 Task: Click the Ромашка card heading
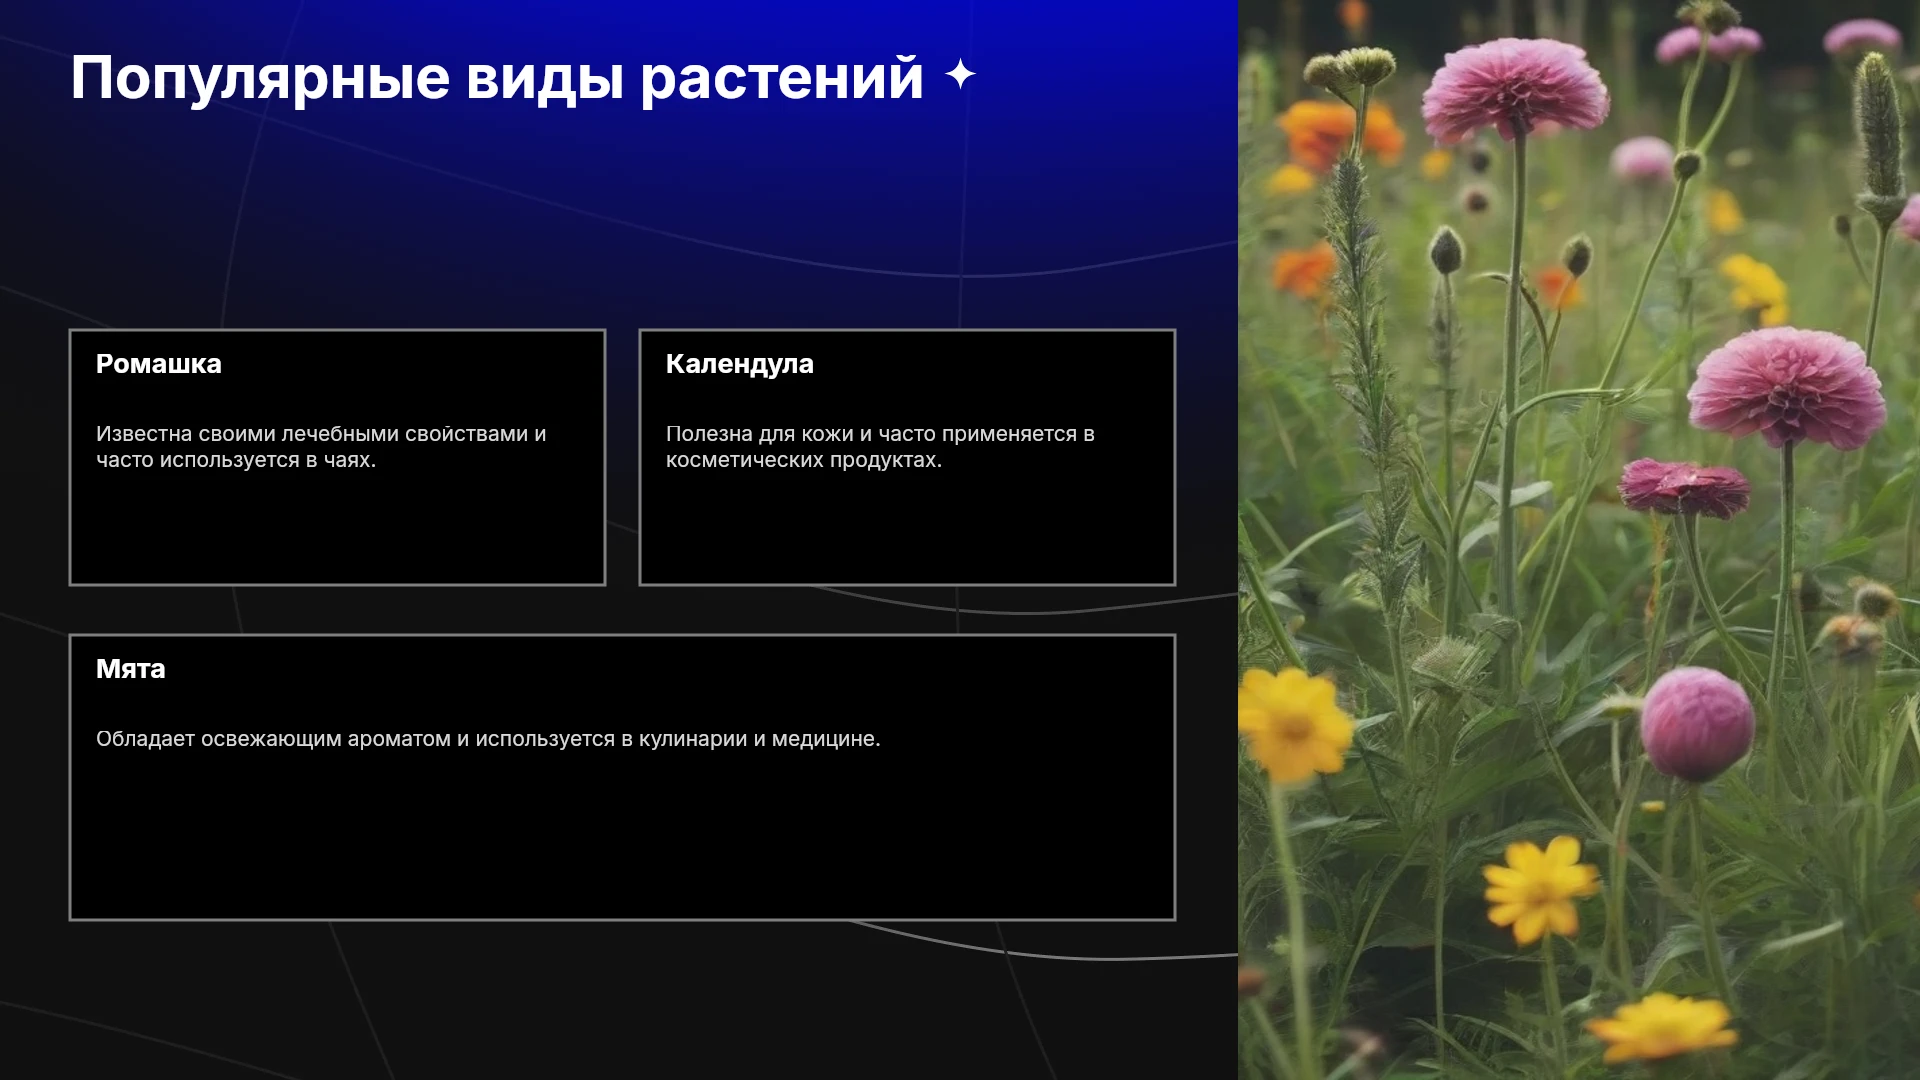[x=159, y=364]
